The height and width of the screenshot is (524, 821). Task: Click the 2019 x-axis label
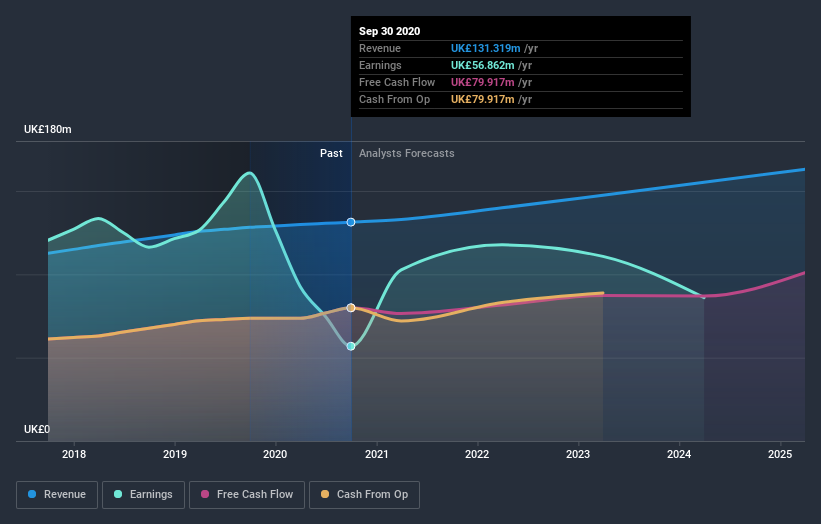pyautogui.click(x=175, y=454)
